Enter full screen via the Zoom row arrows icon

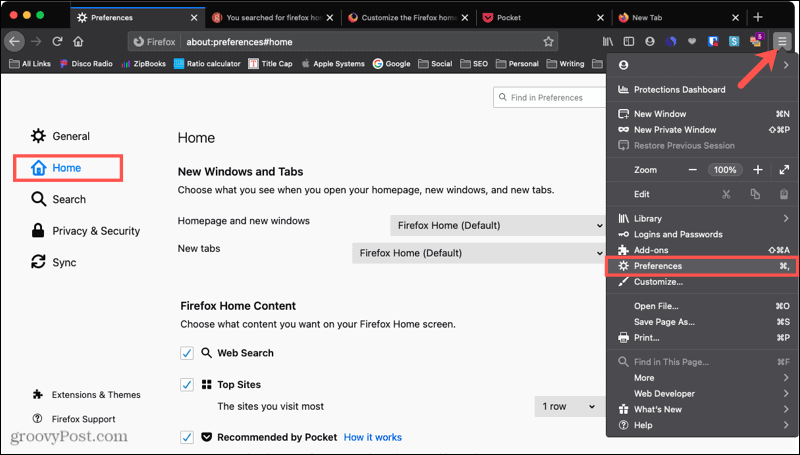[784, 170]
